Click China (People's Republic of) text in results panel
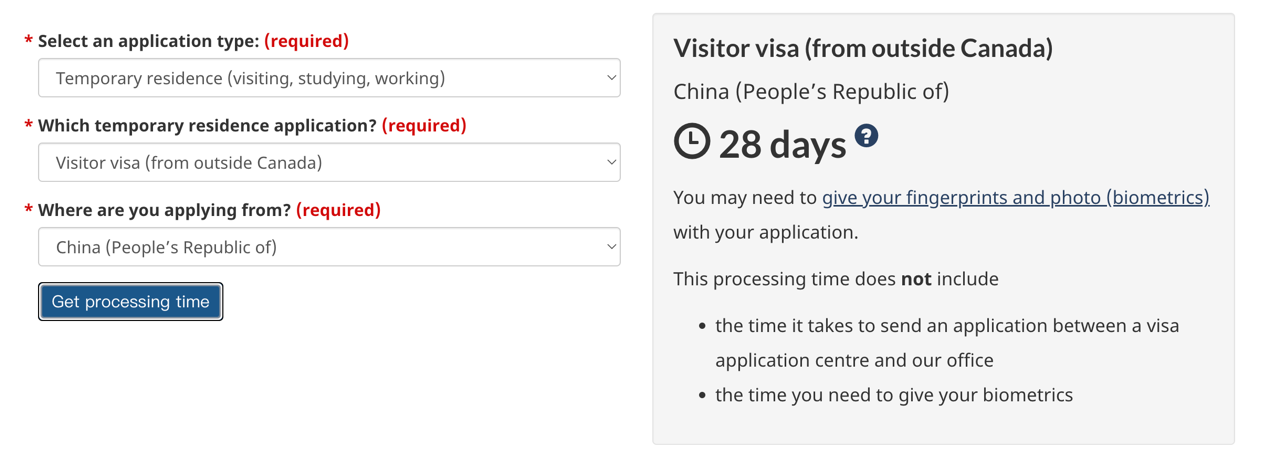 click(811, 92)
